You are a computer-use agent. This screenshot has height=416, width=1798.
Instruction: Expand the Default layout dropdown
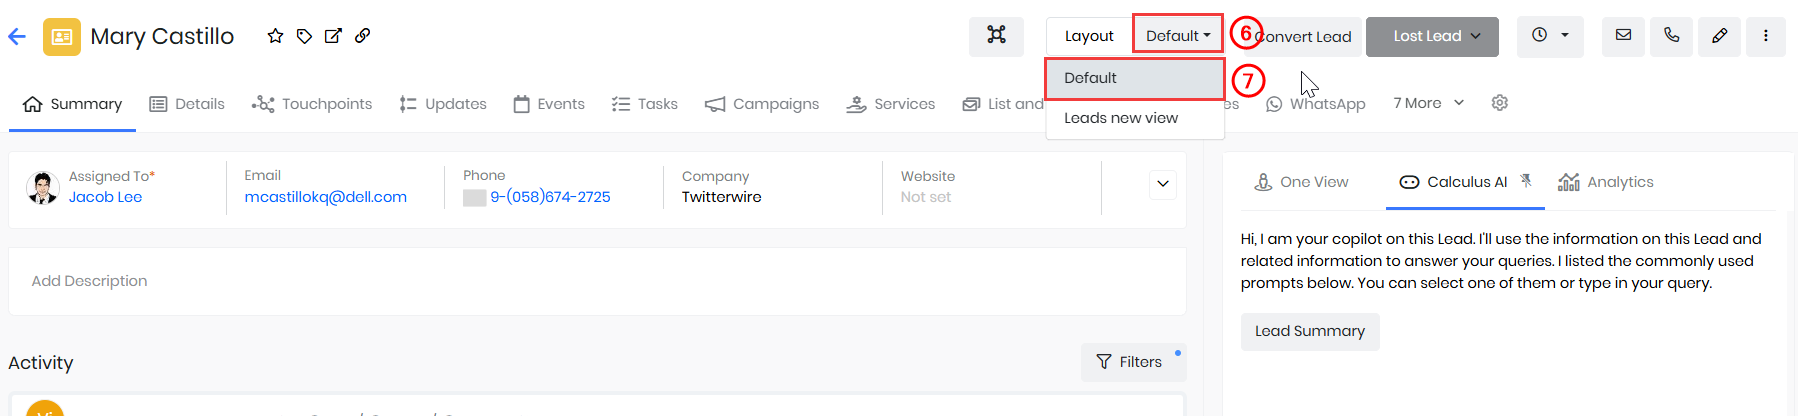pos(1178,36)
